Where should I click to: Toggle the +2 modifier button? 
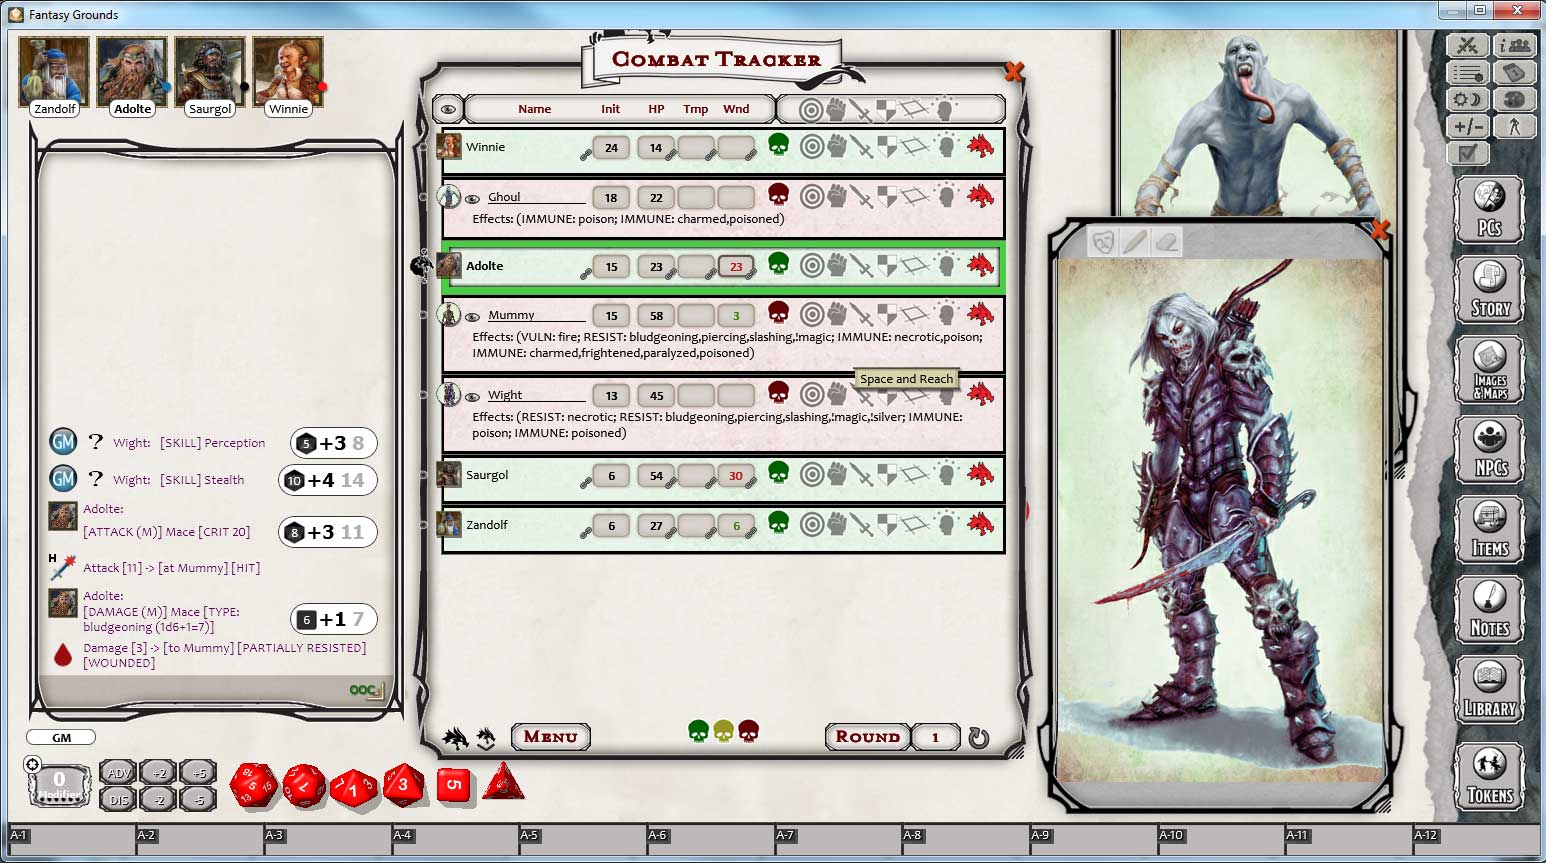(x=159, y=772)
